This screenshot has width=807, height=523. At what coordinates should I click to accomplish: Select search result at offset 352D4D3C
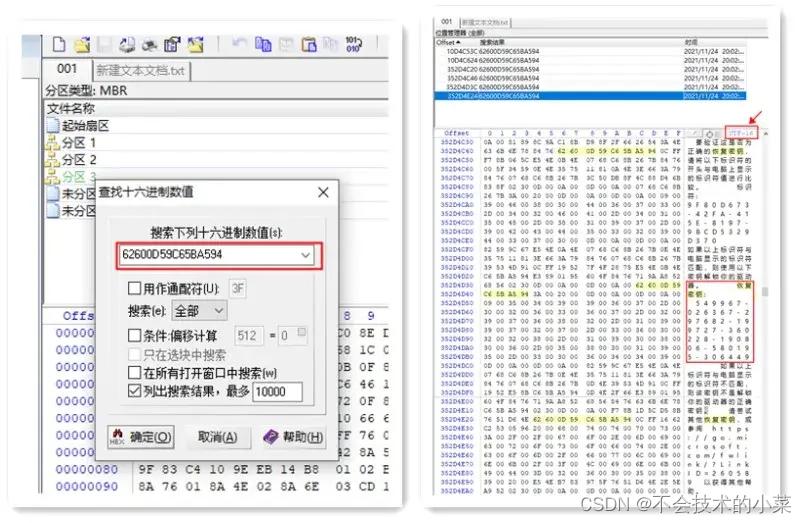590,87
